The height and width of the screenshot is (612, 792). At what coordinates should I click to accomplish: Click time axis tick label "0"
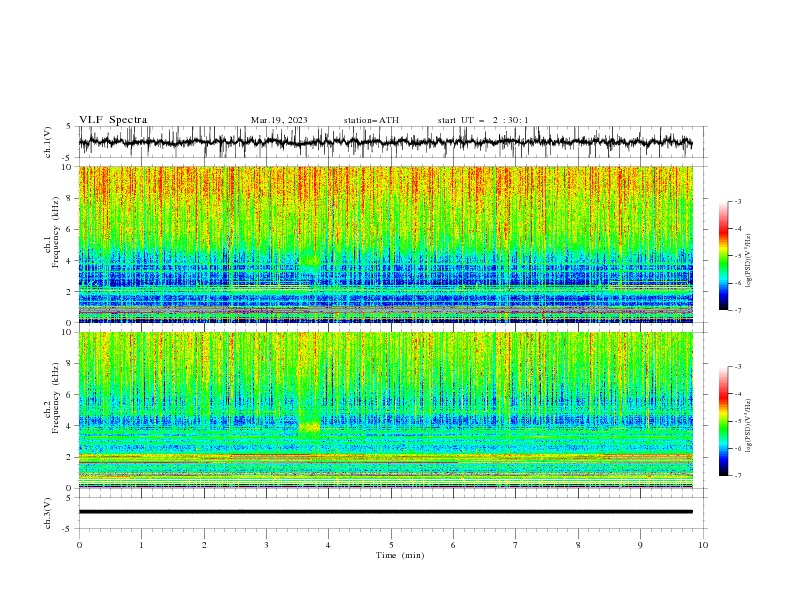pos(79,545)
